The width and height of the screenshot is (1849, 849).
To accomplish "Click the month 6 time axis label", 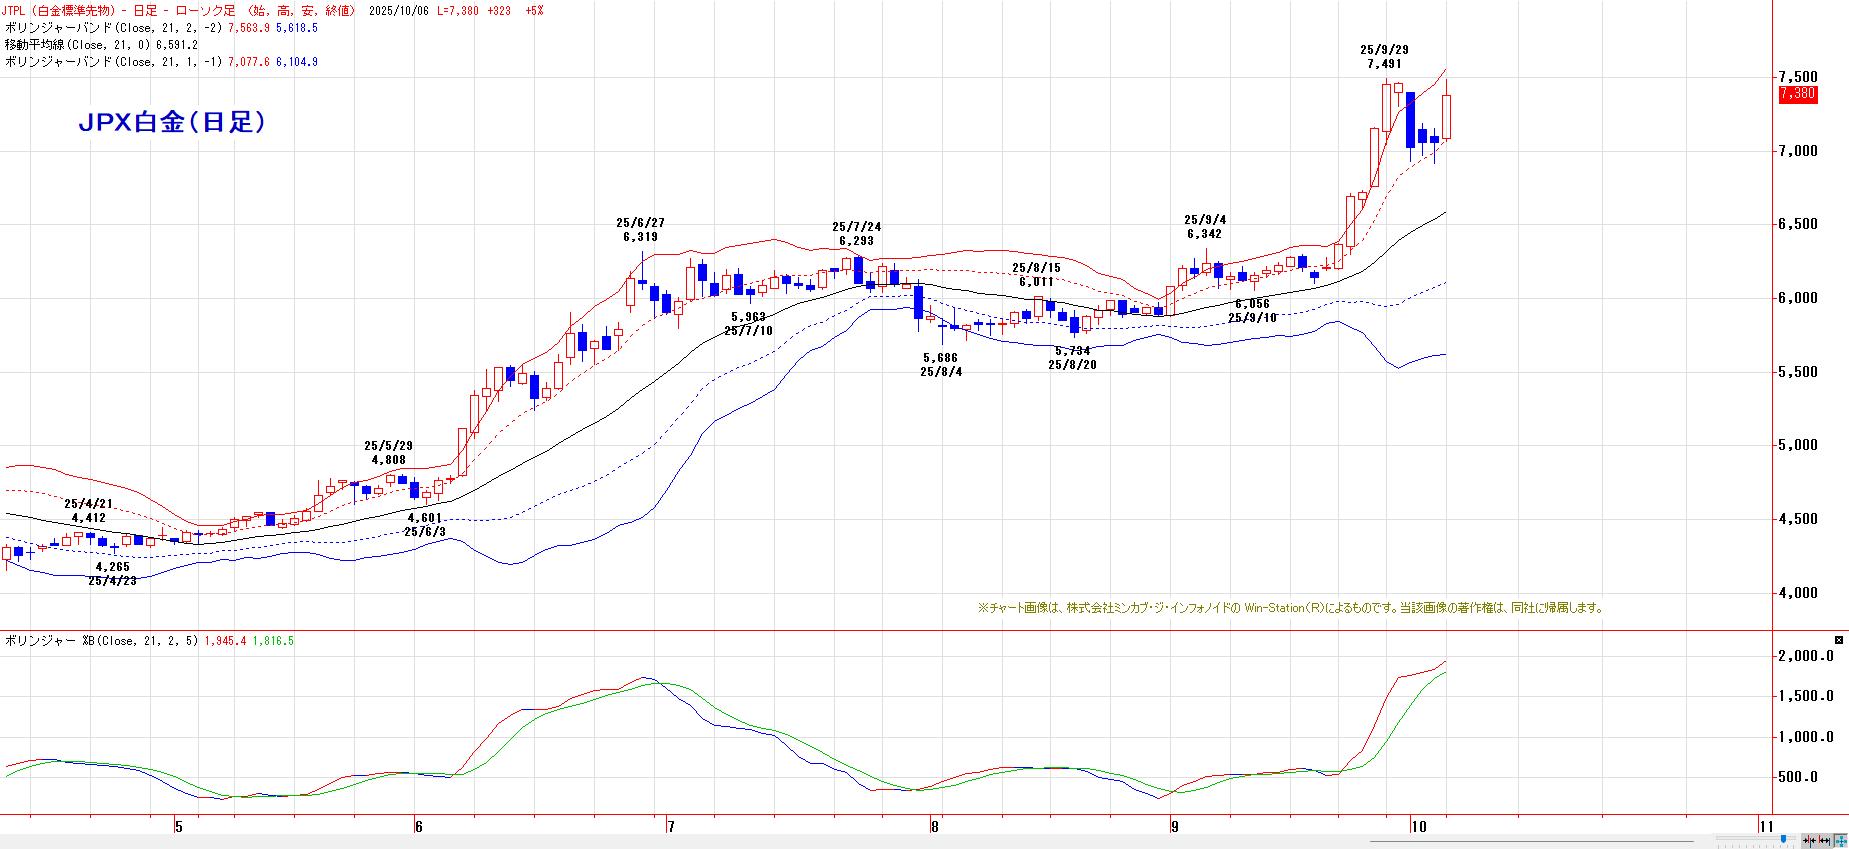I will coord(418,826).
